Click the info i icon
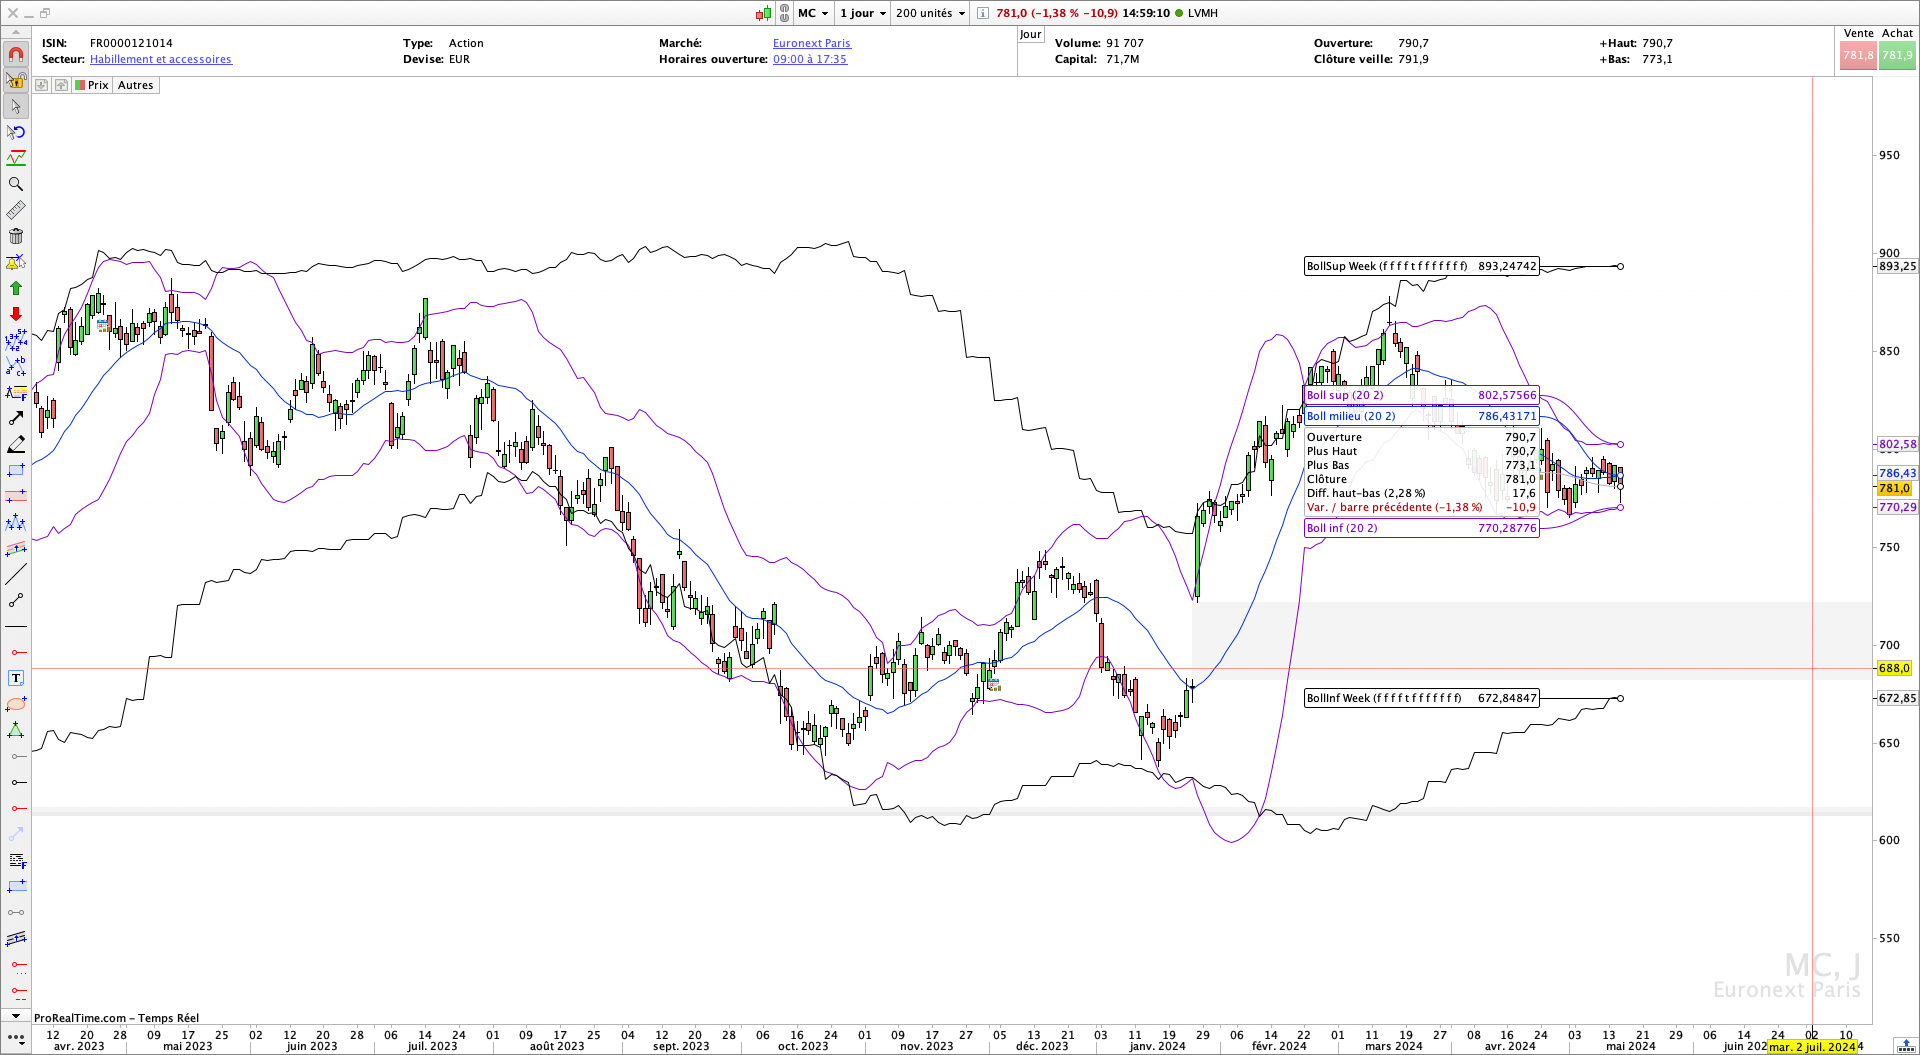The image size is (1920, 1055). [x=983, y=13]
